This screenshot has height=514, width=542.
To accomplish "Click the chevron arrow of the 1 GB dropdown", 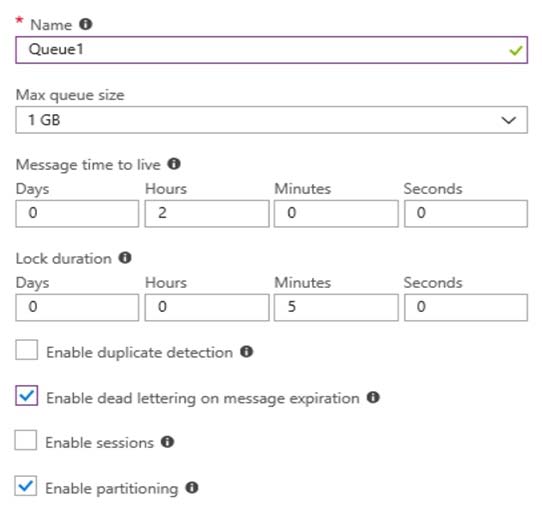I will click(508, 120).
